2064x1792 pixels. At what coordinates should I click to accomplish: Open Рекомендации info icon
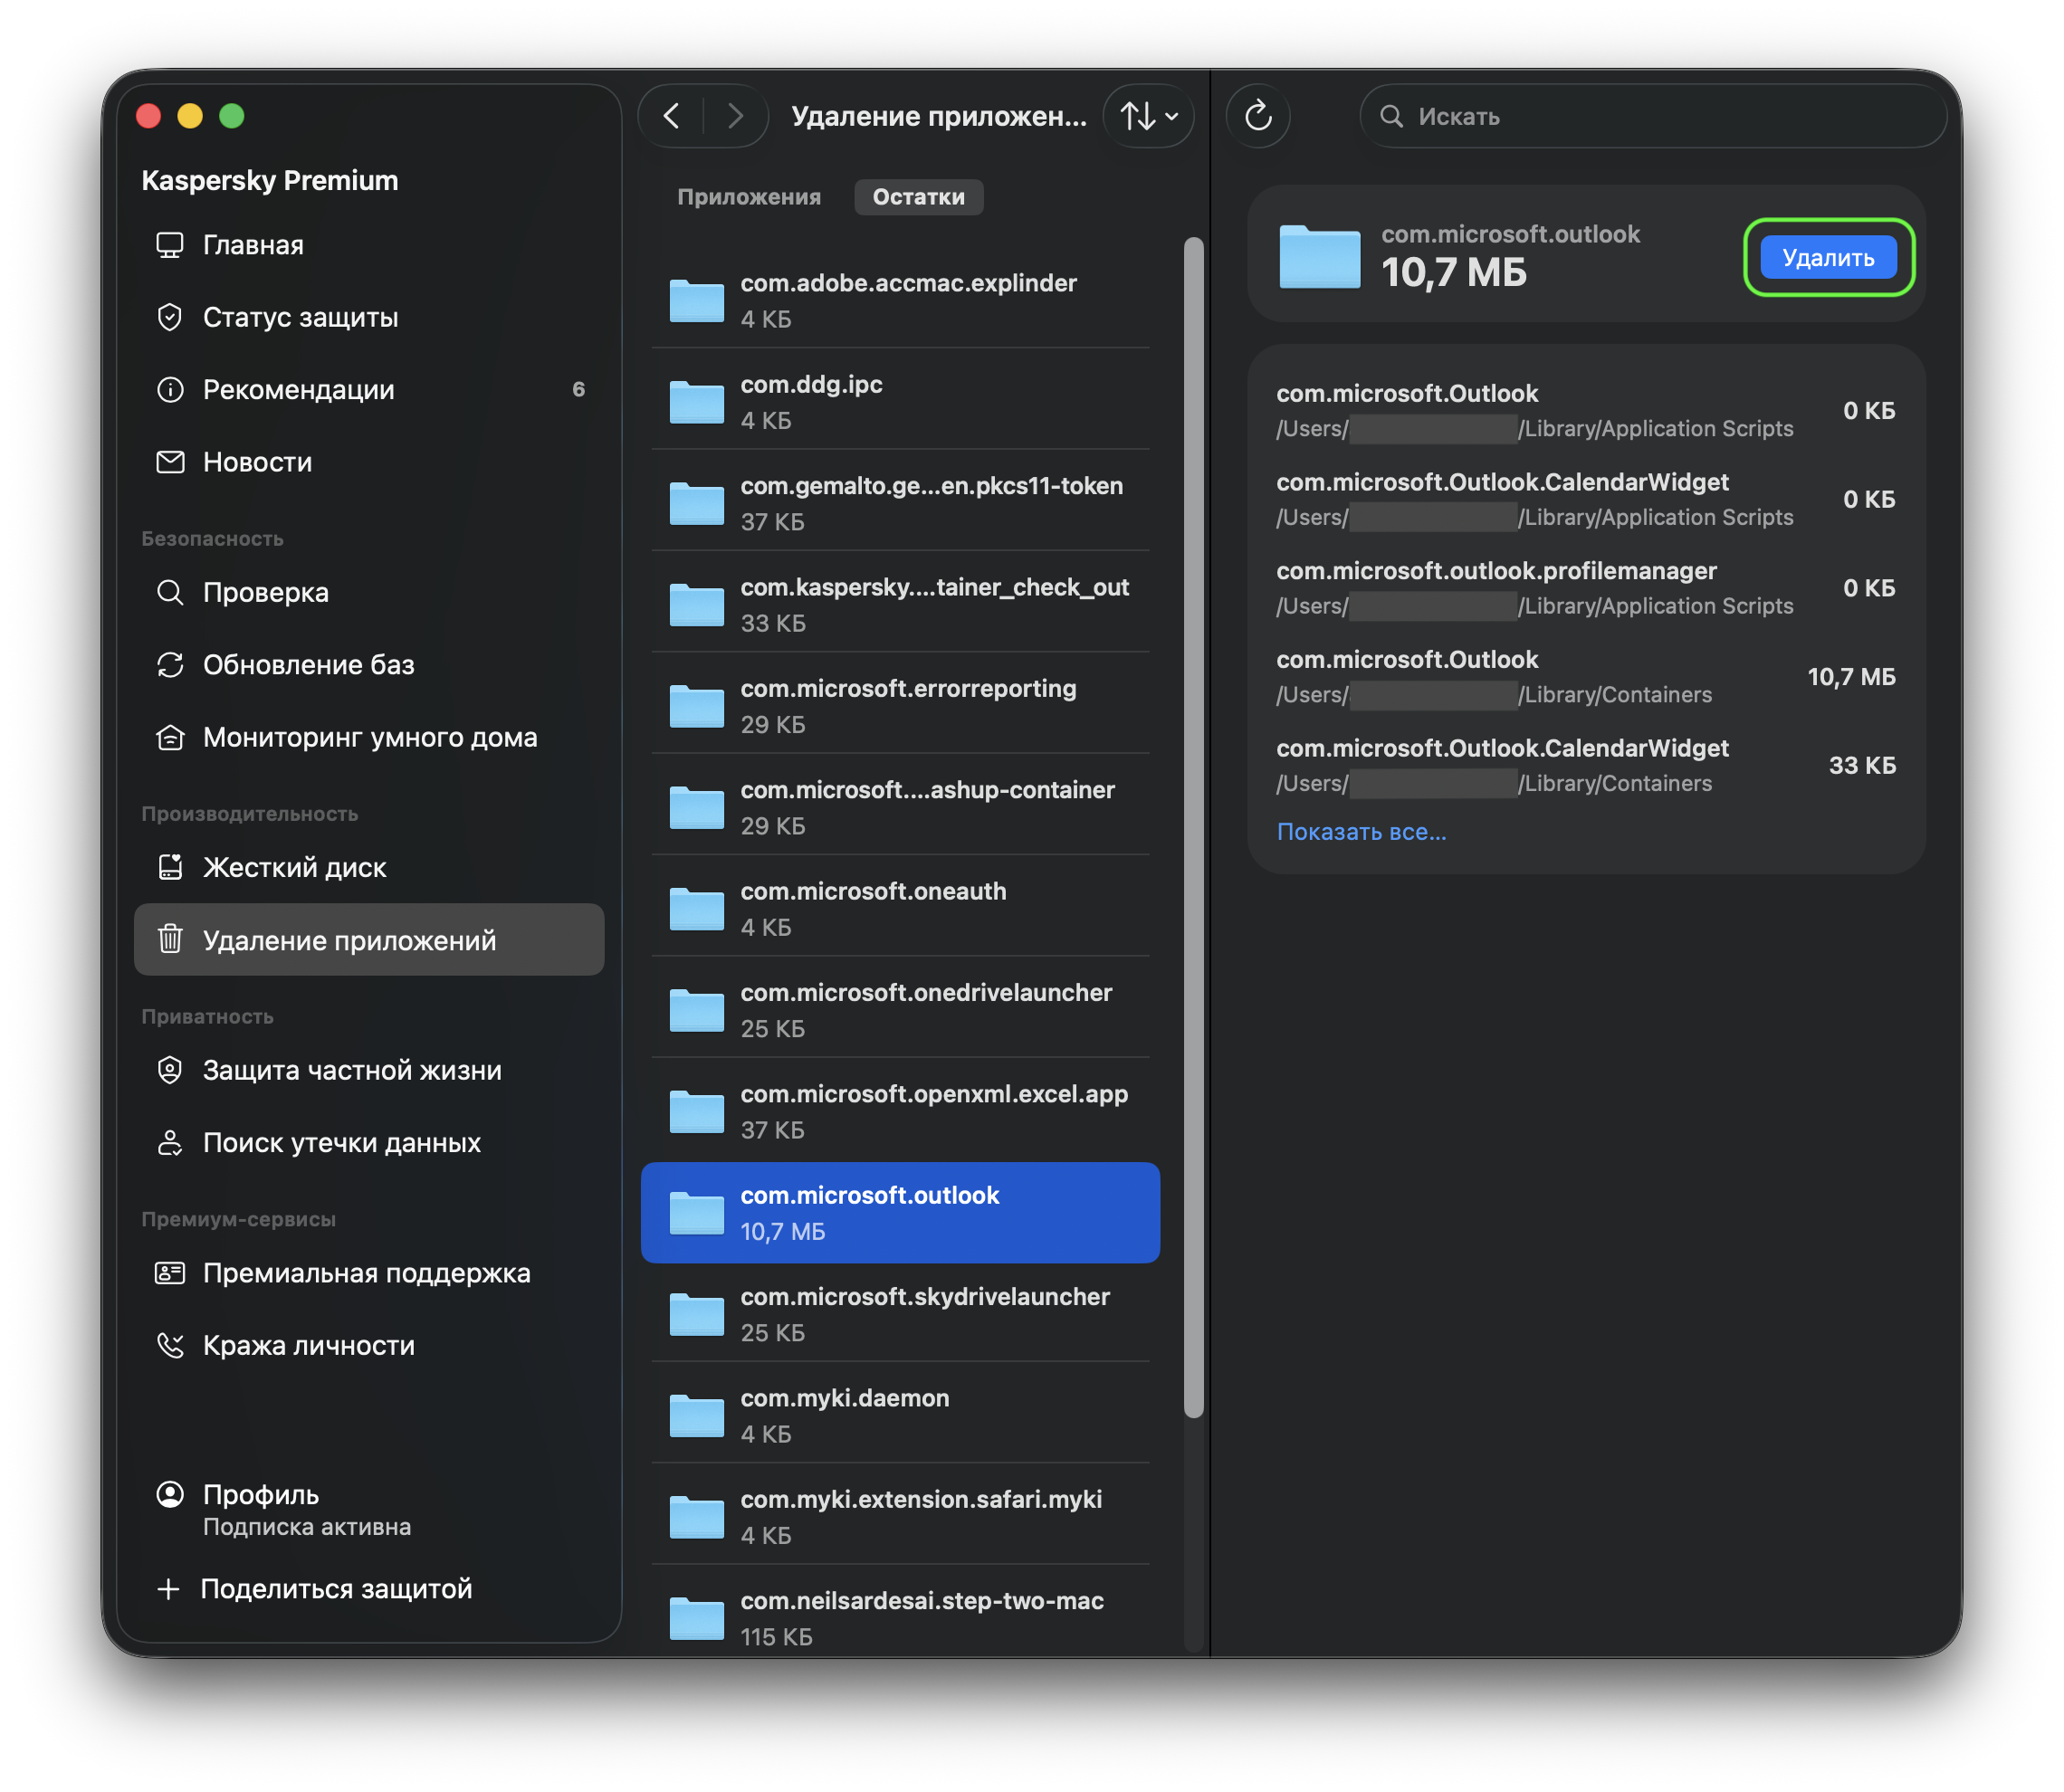coord(170,389)
